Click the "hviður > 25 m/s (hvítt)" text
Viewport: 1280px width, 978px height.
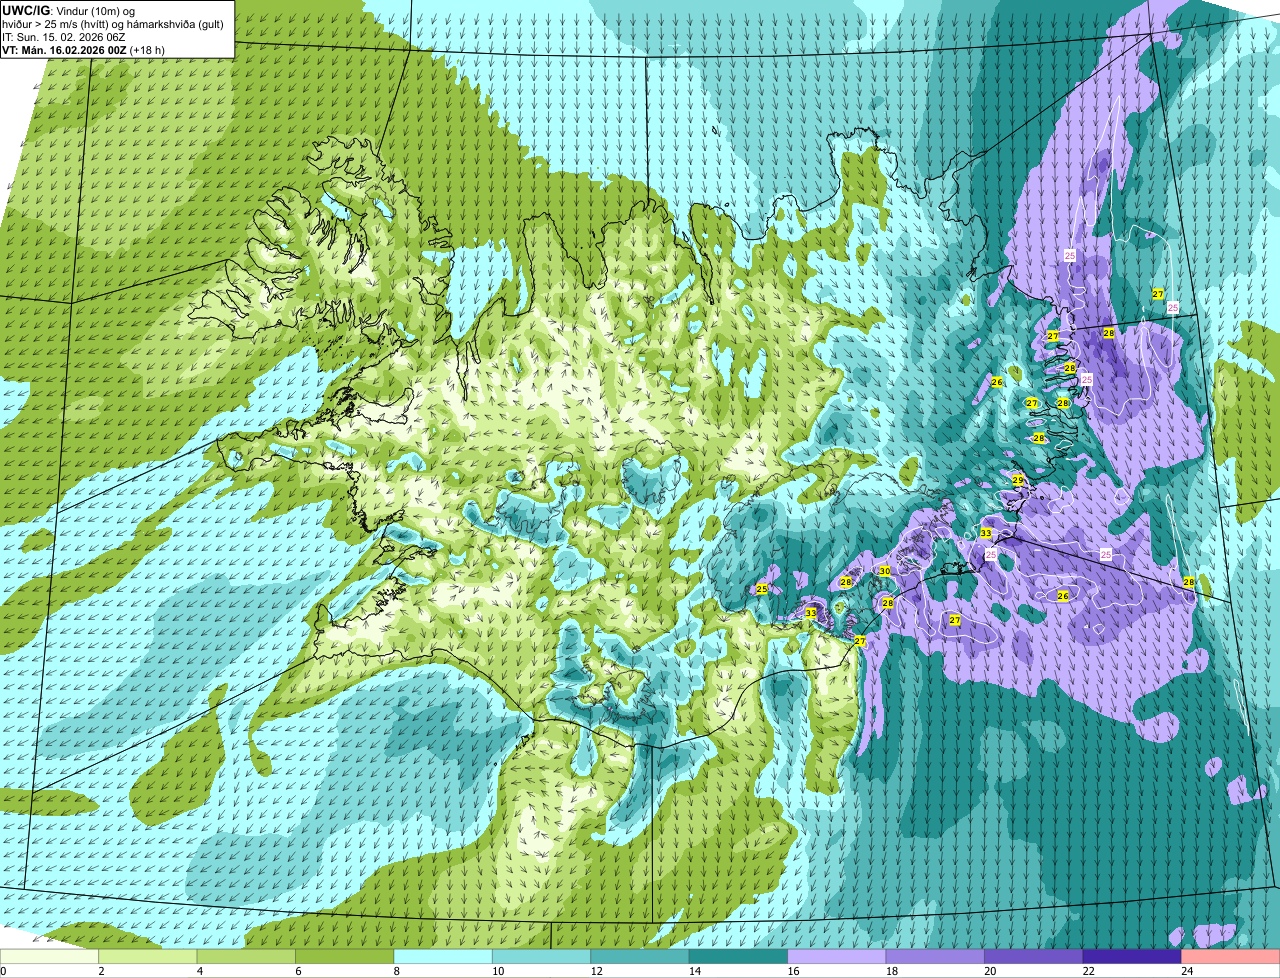56,24
